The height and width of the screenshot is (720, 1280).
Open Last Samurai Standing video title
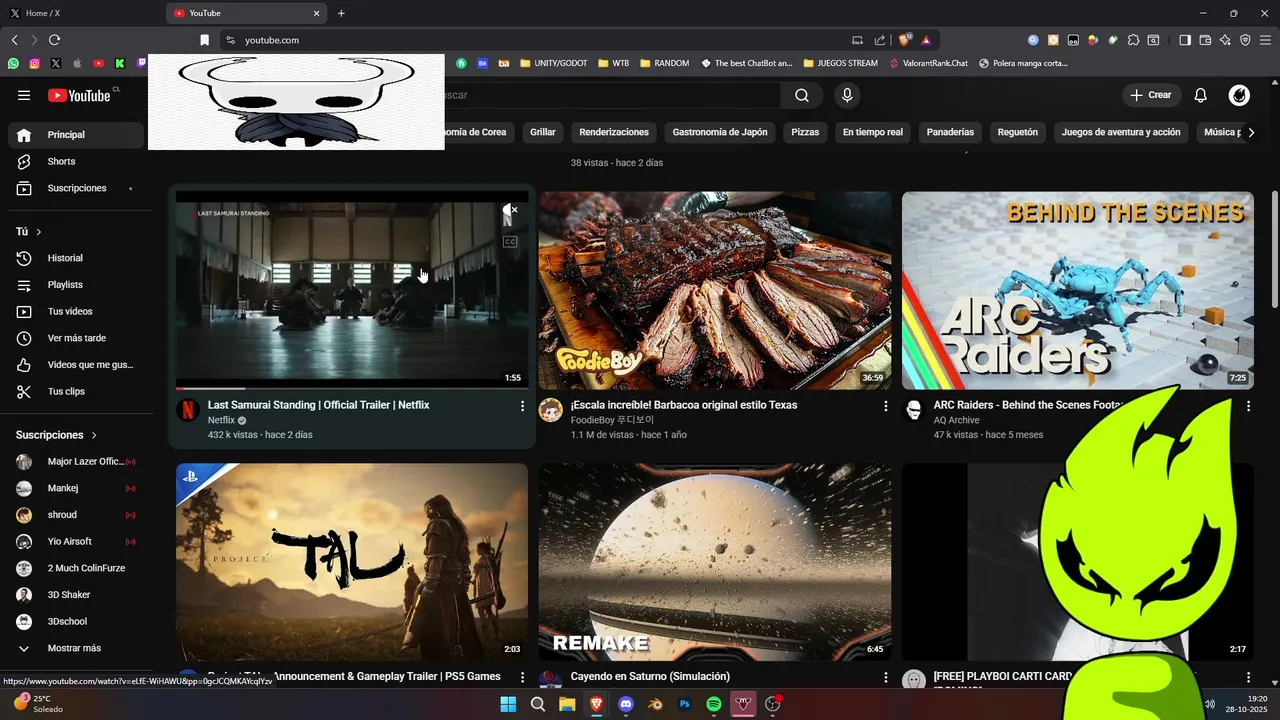coord(318,405)
